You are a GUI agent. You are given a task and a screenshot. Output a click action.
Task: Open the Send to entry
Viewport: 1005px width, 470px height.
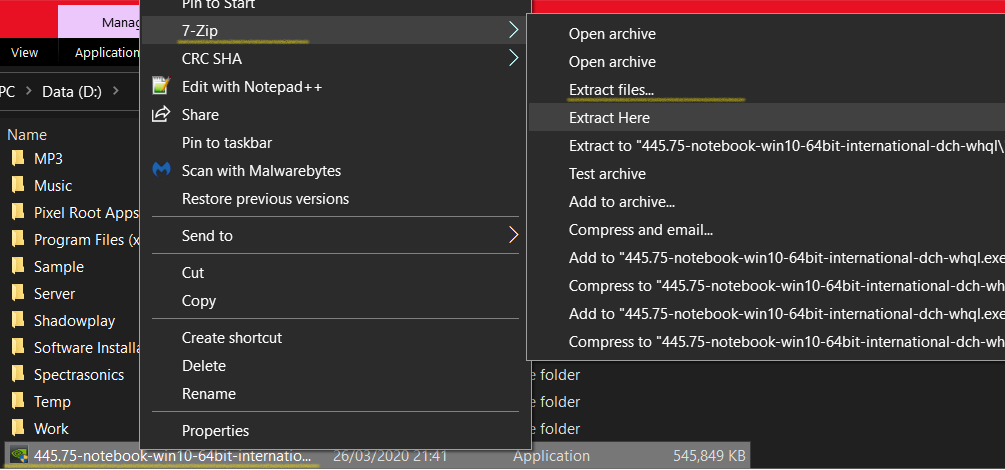pyautogui.click(x=335, y=235)
